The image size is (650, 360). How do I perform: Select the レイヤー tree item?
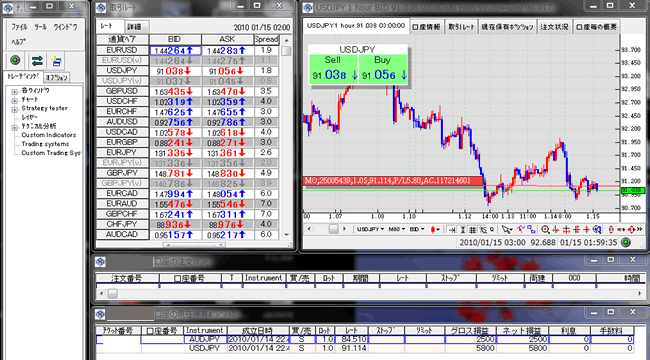click(29, 117)
